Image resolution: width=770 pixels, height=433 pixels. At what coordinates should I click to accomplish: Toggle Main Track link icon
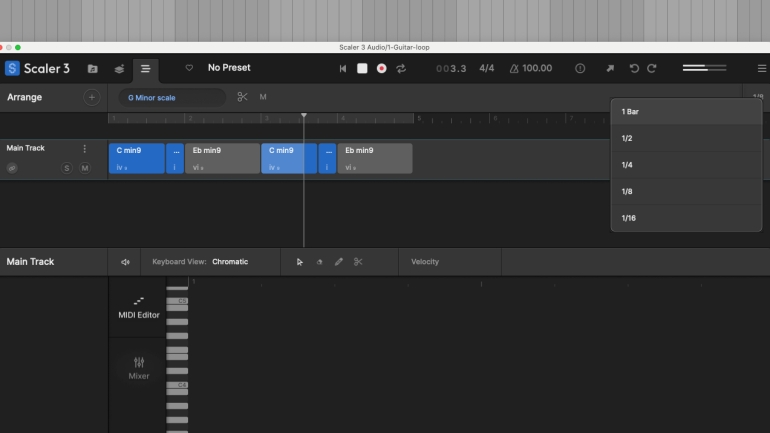12,168
